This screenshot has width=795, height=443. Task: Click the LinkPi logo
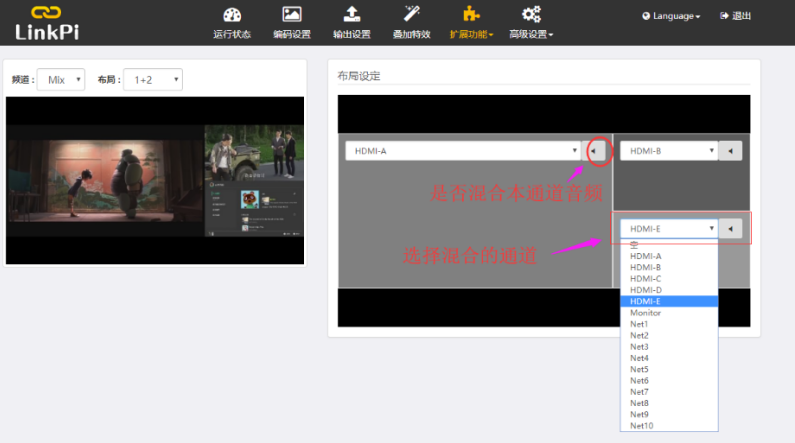[x=47, y=23]
